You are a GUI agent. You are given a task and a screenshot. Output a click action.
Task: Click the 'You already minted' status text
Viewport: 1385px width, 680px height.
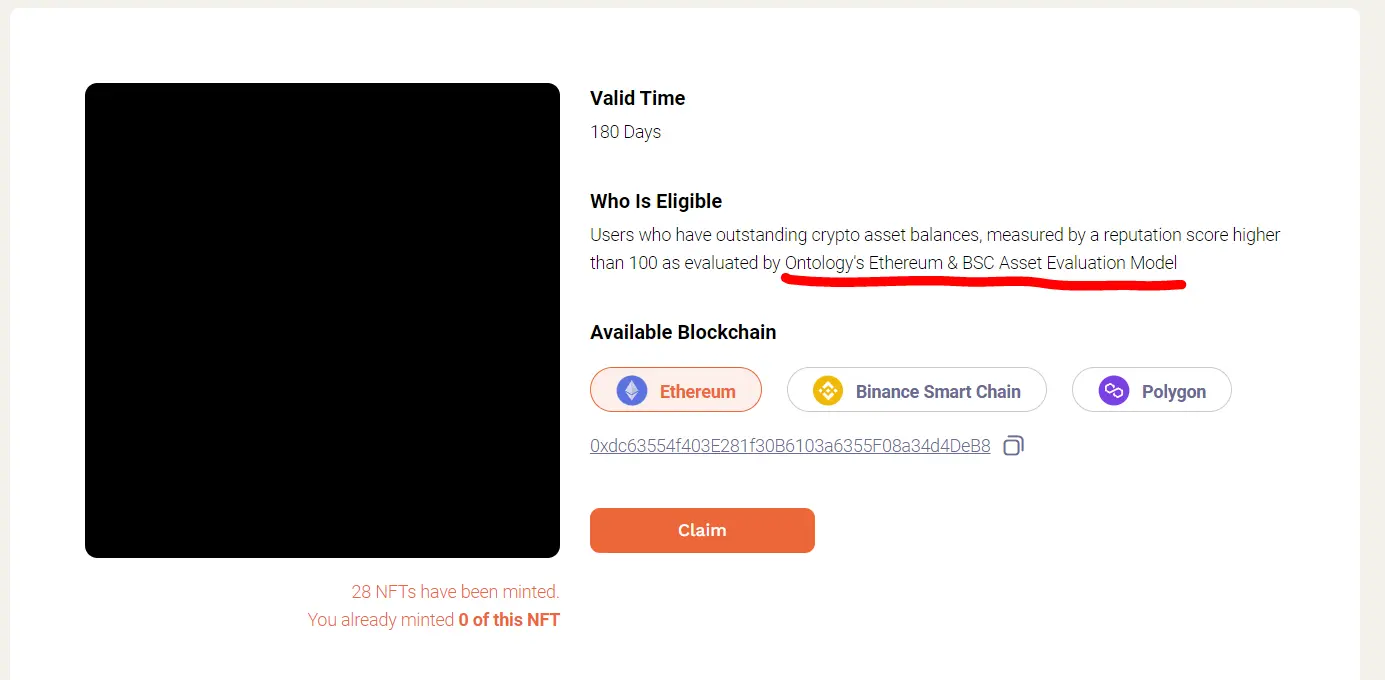click(x=381, y=620)
